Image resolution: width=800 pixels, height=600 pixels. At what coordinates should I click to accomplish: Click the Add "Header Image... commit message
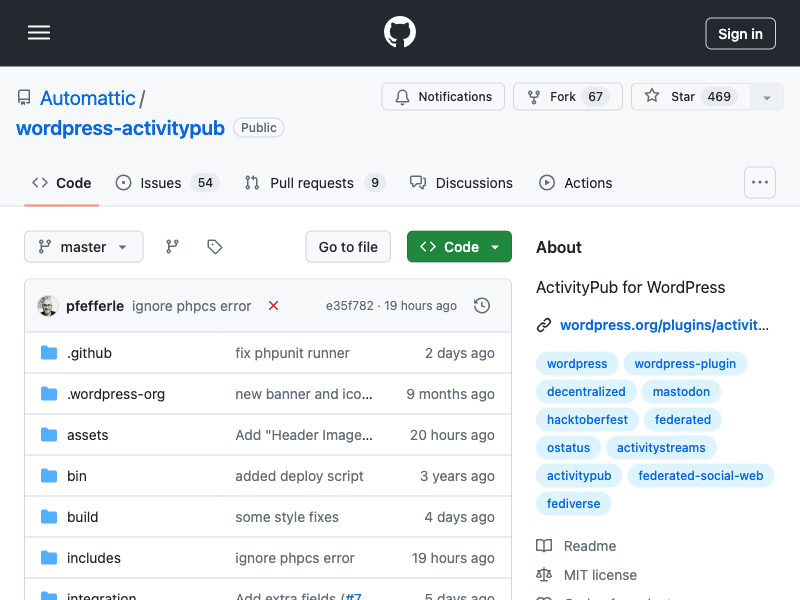pyautogui.click(x=304, y=435)
